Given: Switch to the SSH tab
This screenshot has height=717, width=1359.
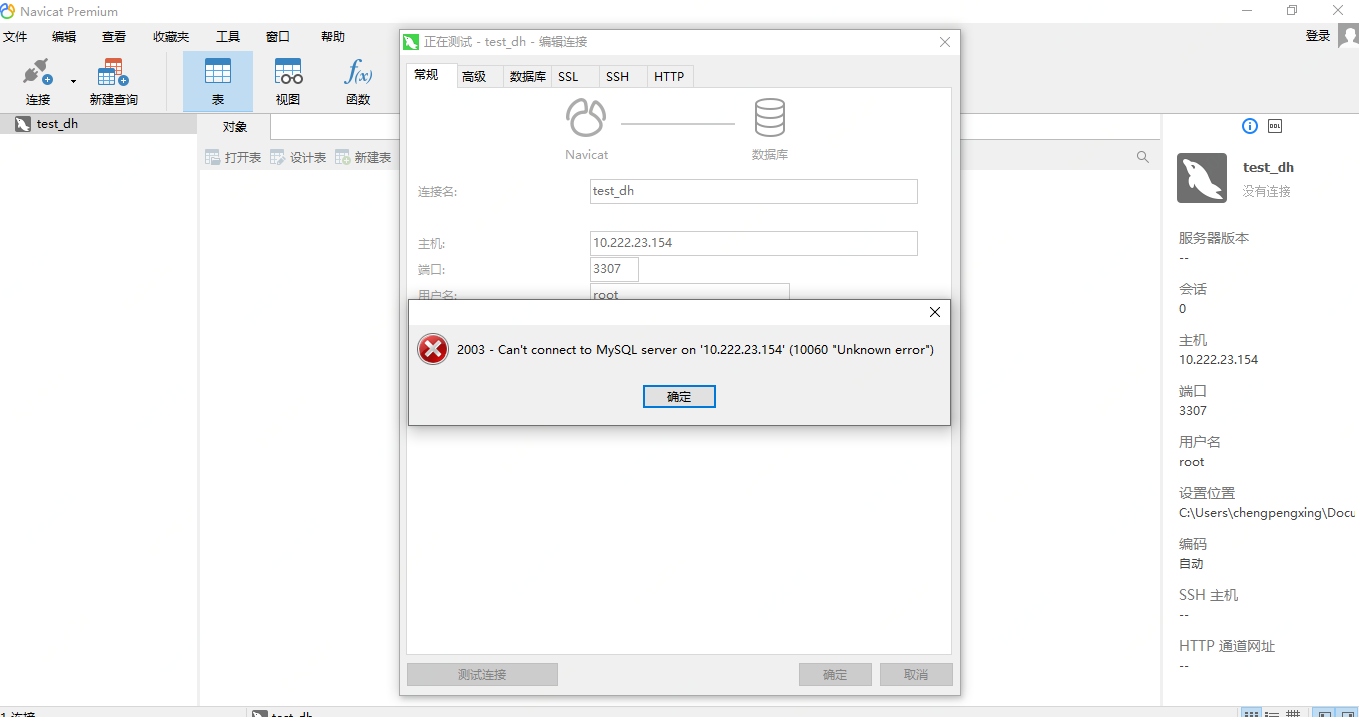Looking at the screenshot, I should 618,76.
